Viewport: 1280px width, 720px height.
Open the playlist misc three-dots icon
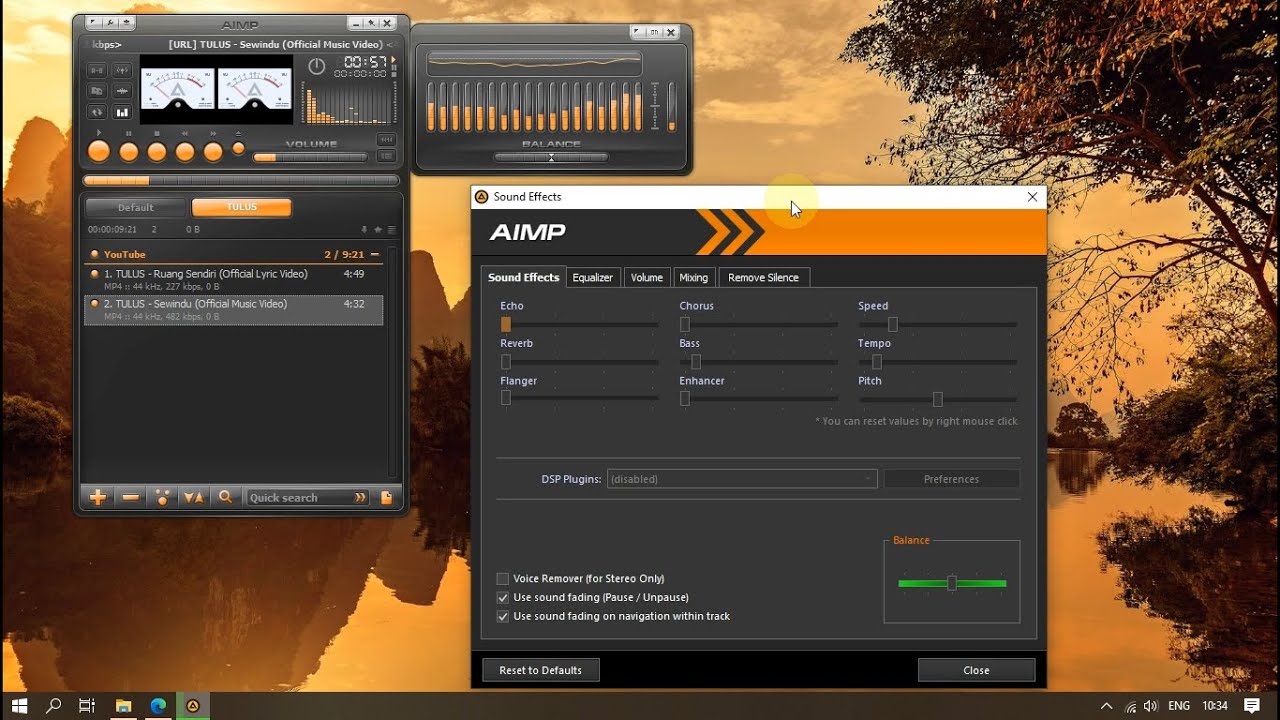click(161, 497)
